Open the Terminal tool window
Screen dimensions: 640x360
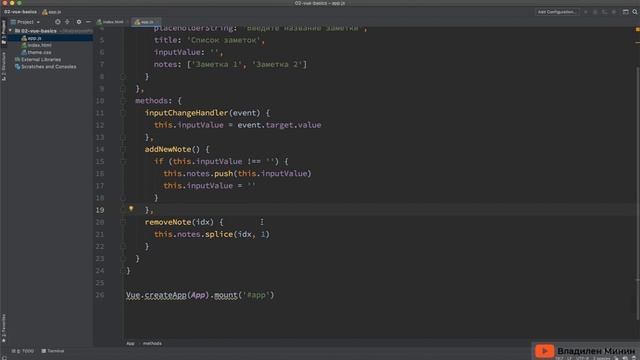click(53, 351)
